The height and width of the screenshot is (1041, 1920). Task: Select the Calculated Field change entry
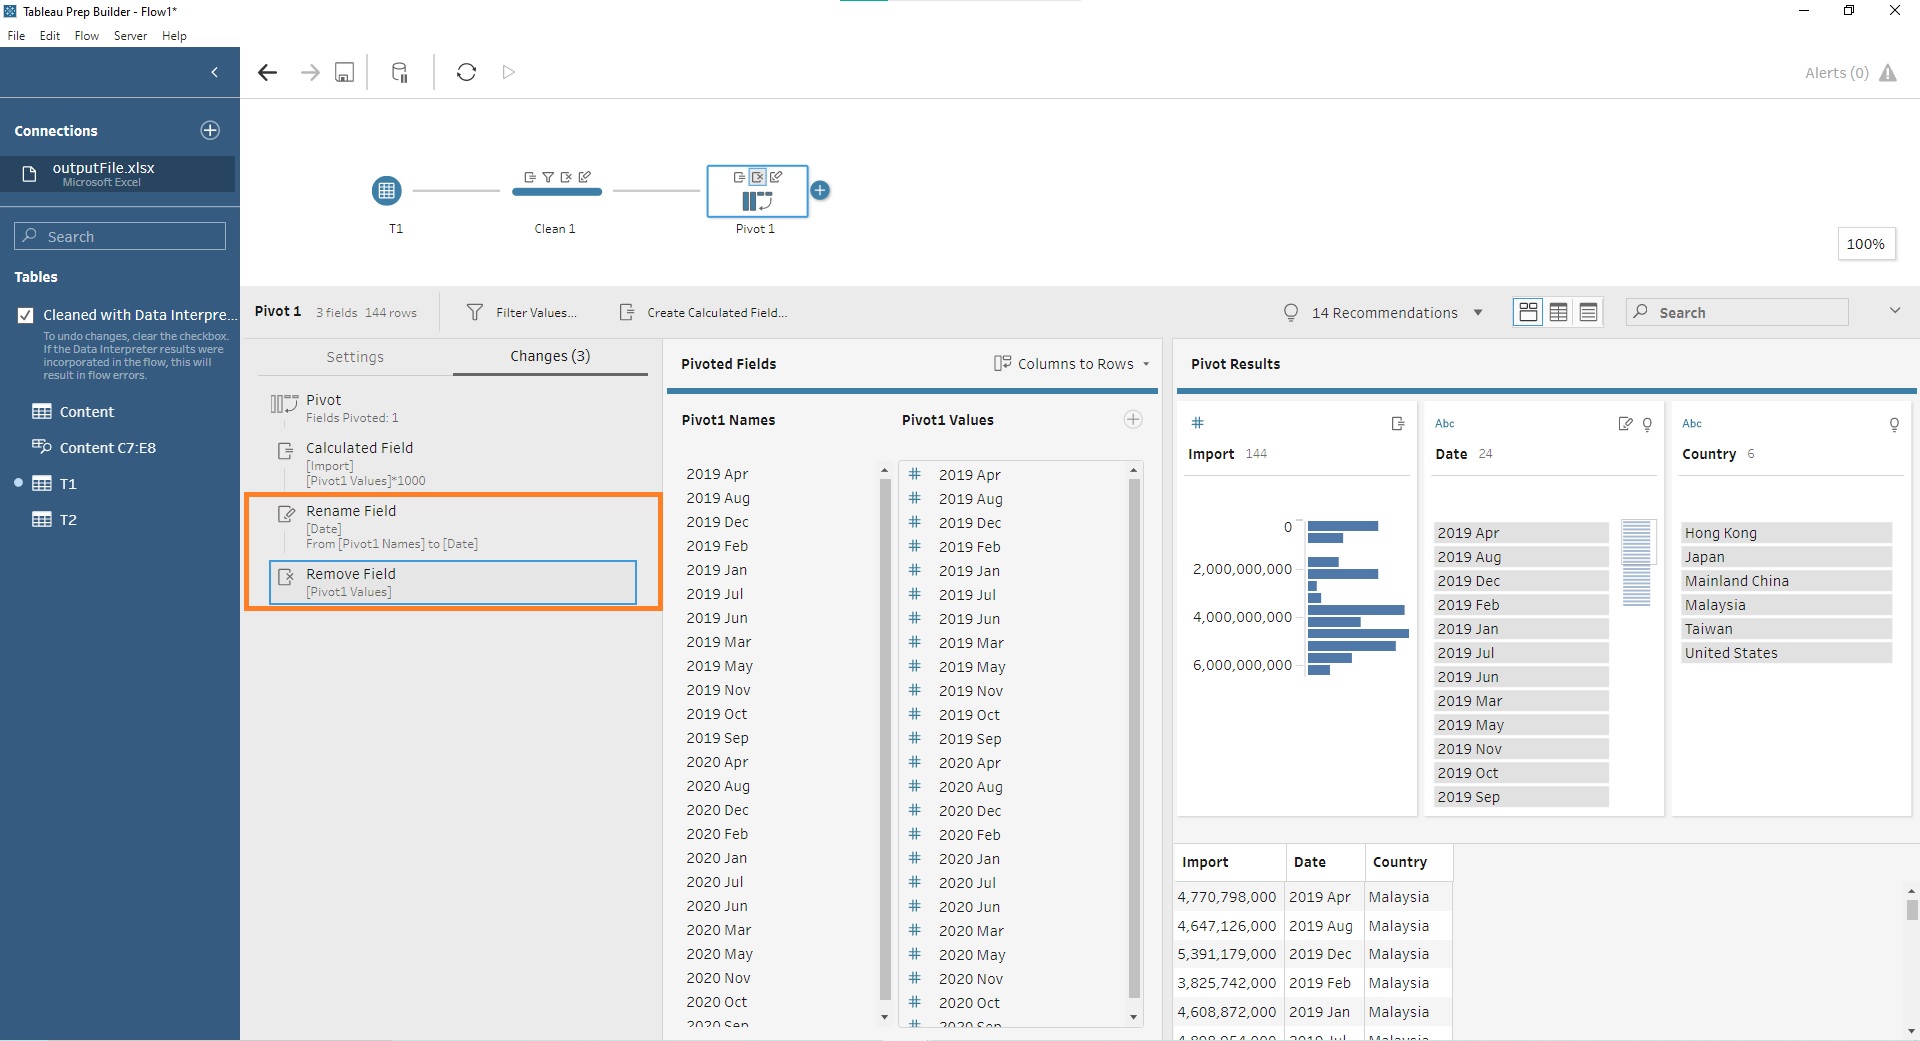point(453,464)
